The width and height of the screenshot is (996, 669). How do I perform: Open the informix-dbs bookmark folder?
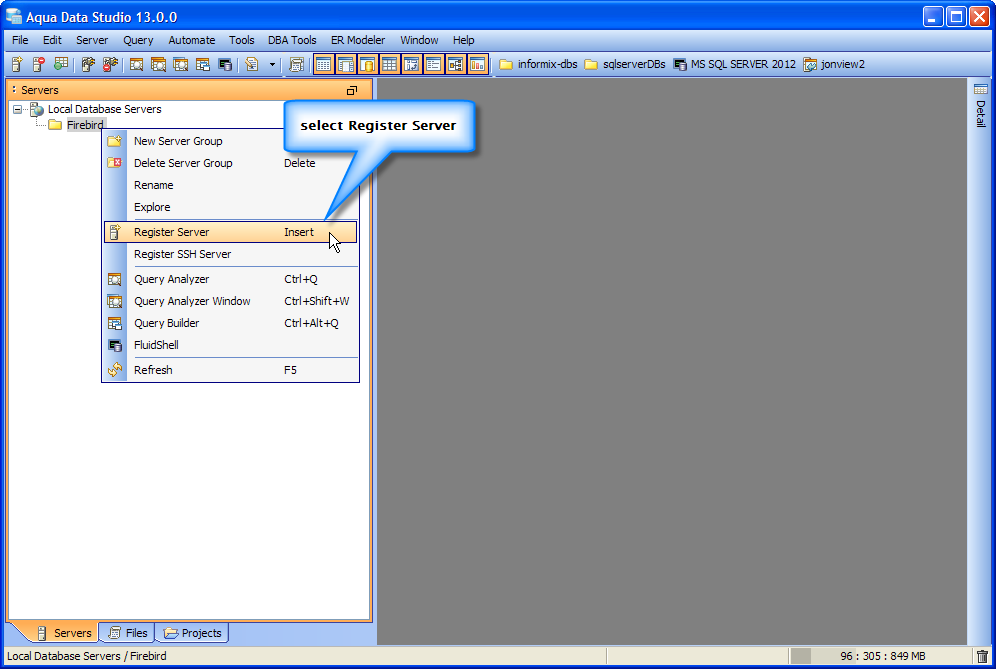click(538, 64)
